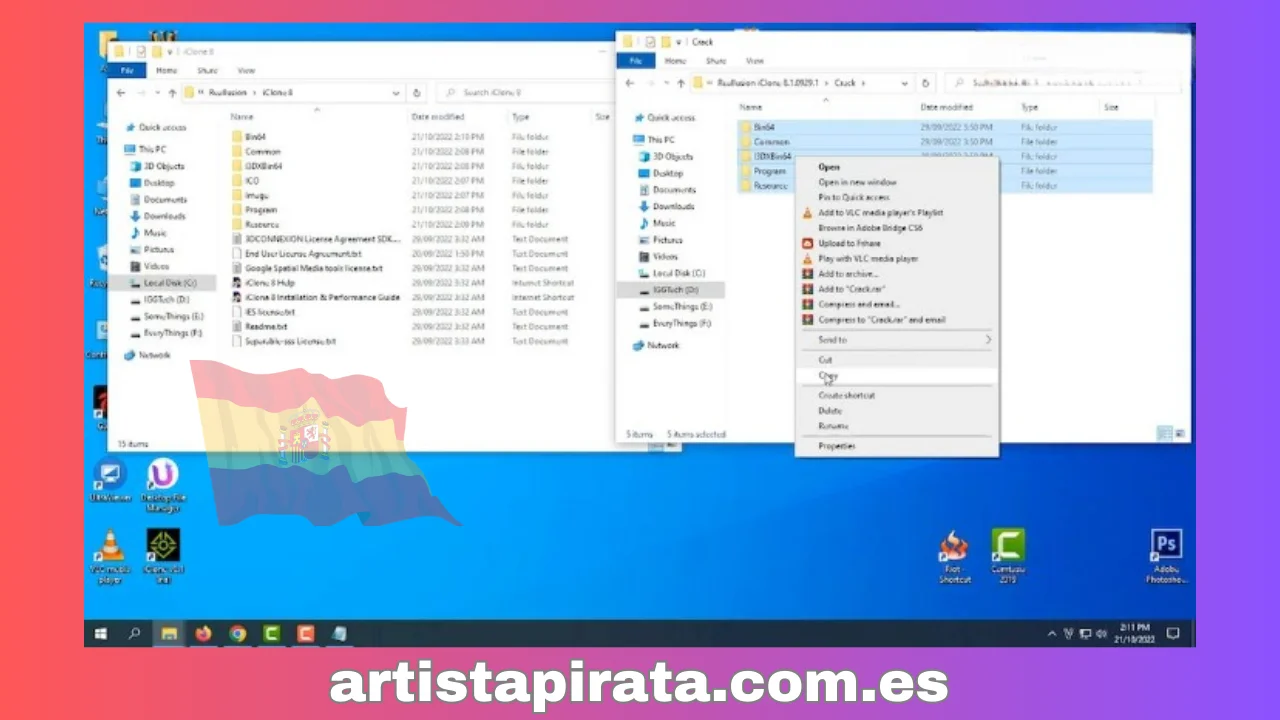Launch Firefox from the taskbar
This screenshot has height=720, width=1280.
pyautogui.click(x=204, y=633)
